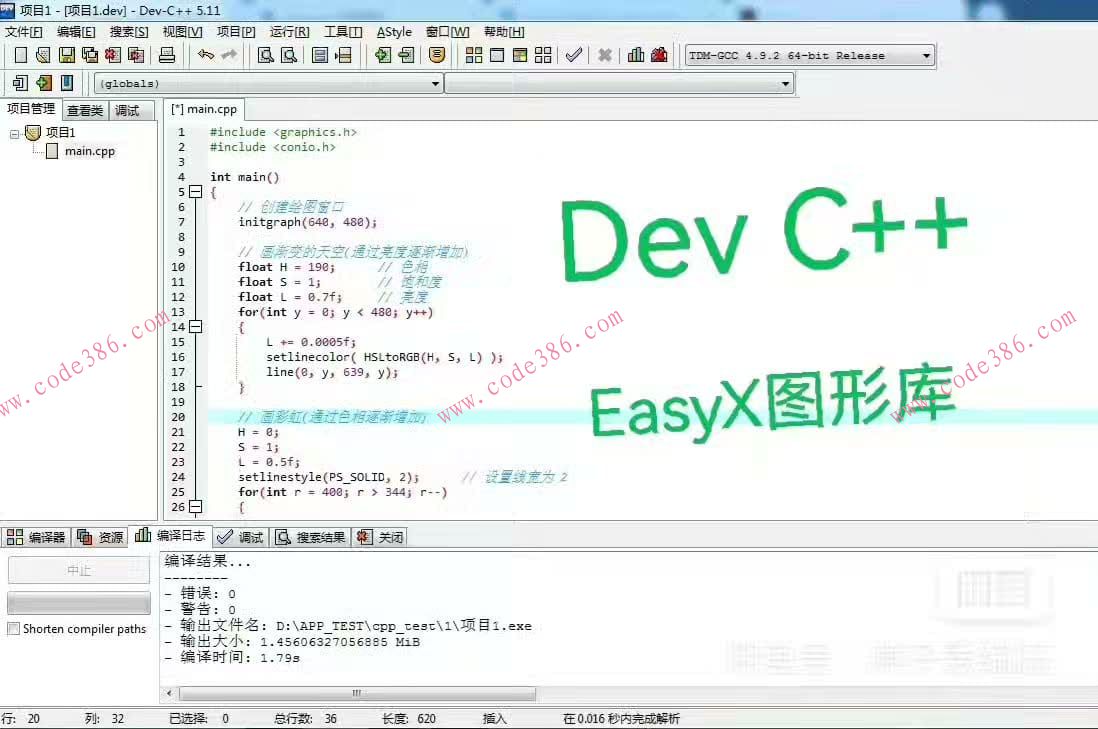Save the file with the floppy icon
Screen dimensions: 1098x729
[x=67, y=55]
